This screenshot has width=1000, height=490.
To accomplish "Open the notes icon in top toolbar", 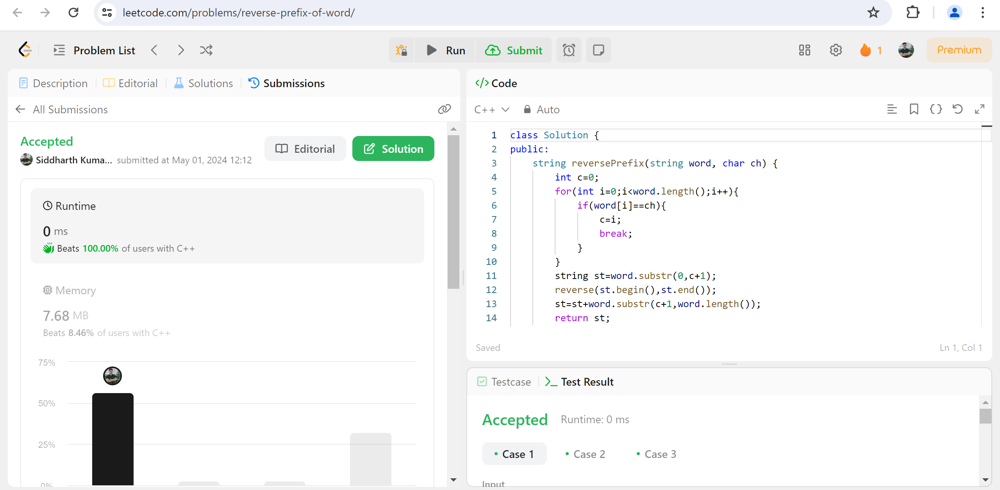I will point(598,50).
